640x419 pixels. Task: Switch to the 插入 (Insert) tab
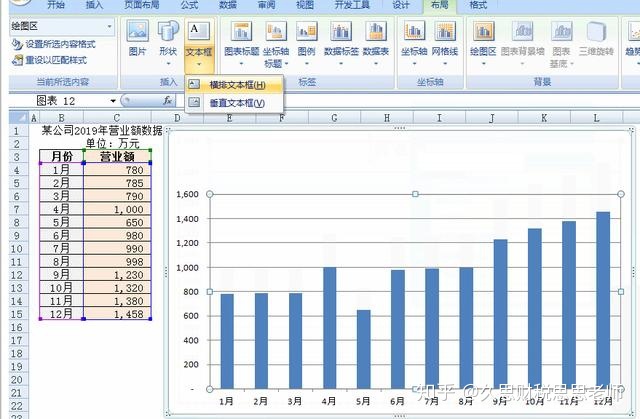[x=94, y=5]
